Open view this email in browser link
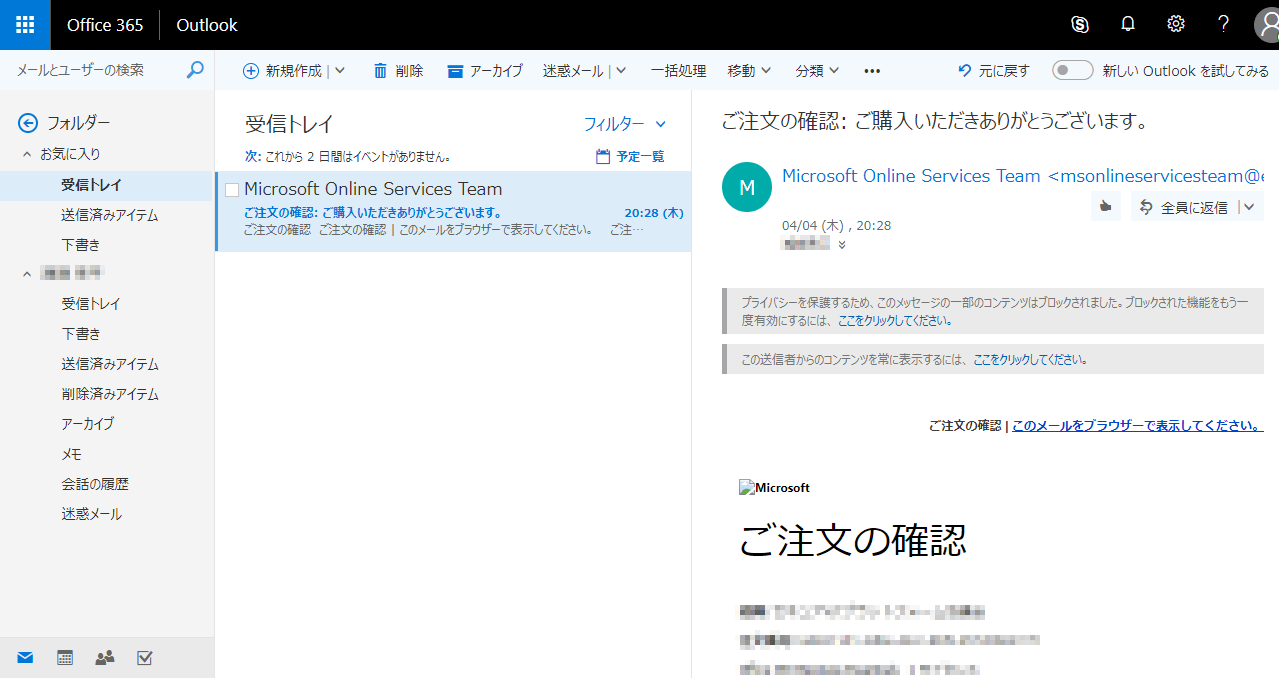 (x=1137, y=425)
